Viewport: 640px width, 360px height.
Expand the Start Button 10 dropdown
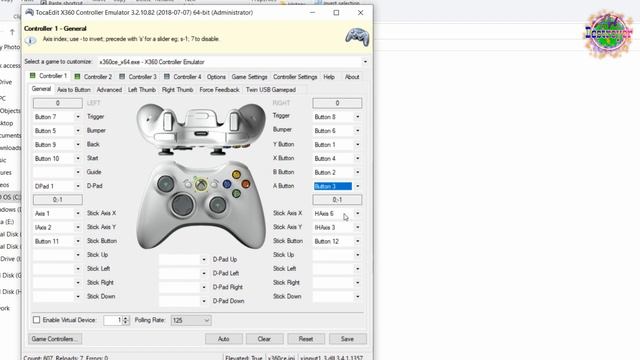78,159
